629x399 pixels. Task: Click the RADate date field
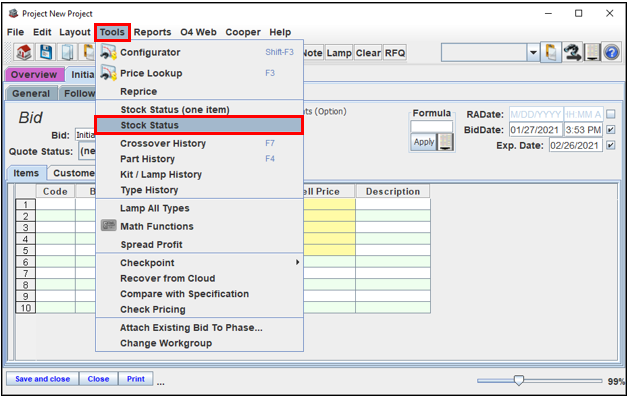(x=536, y=114)
